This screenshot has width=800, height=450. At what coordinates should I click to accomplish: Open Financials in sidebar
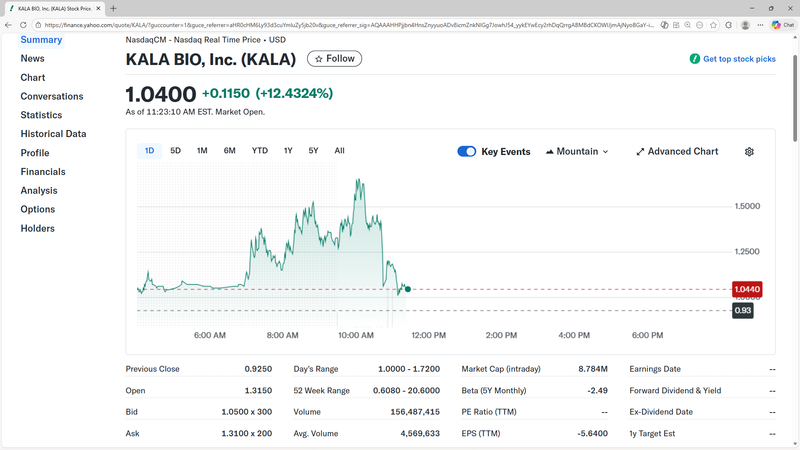tap(43, 172)
